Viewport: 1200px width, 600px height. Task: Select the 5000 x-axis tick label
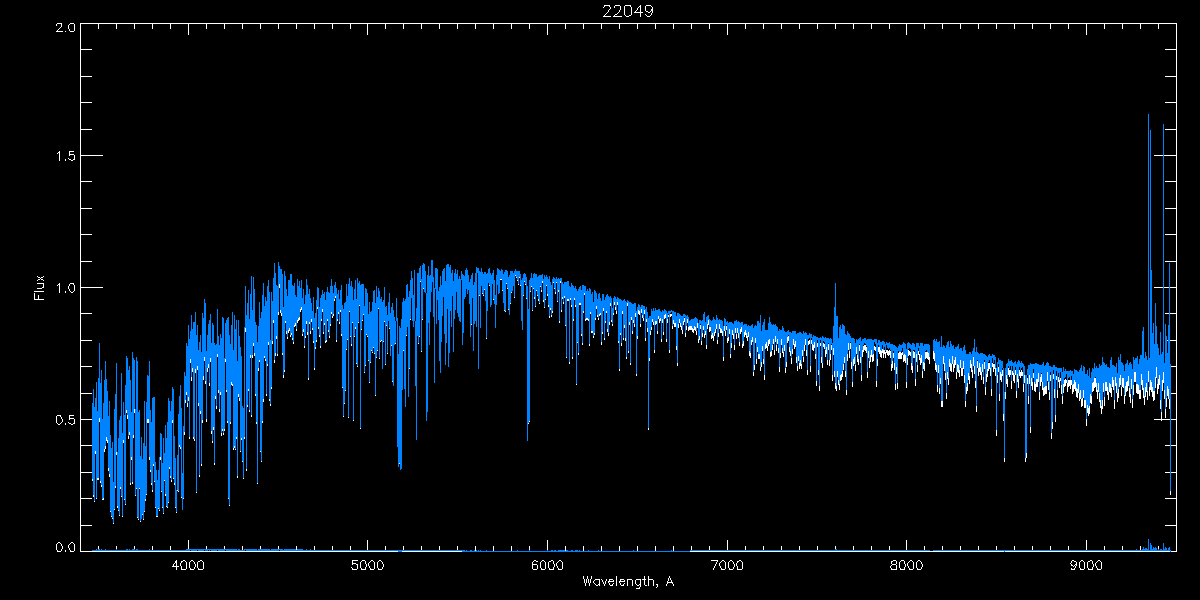(x=367, y=565)
